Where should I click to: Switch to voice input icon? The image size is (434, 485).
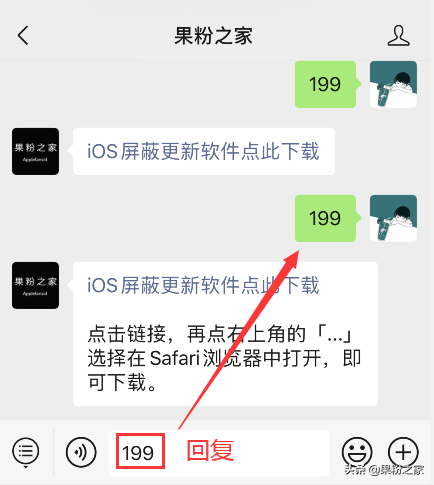[81, 452]
